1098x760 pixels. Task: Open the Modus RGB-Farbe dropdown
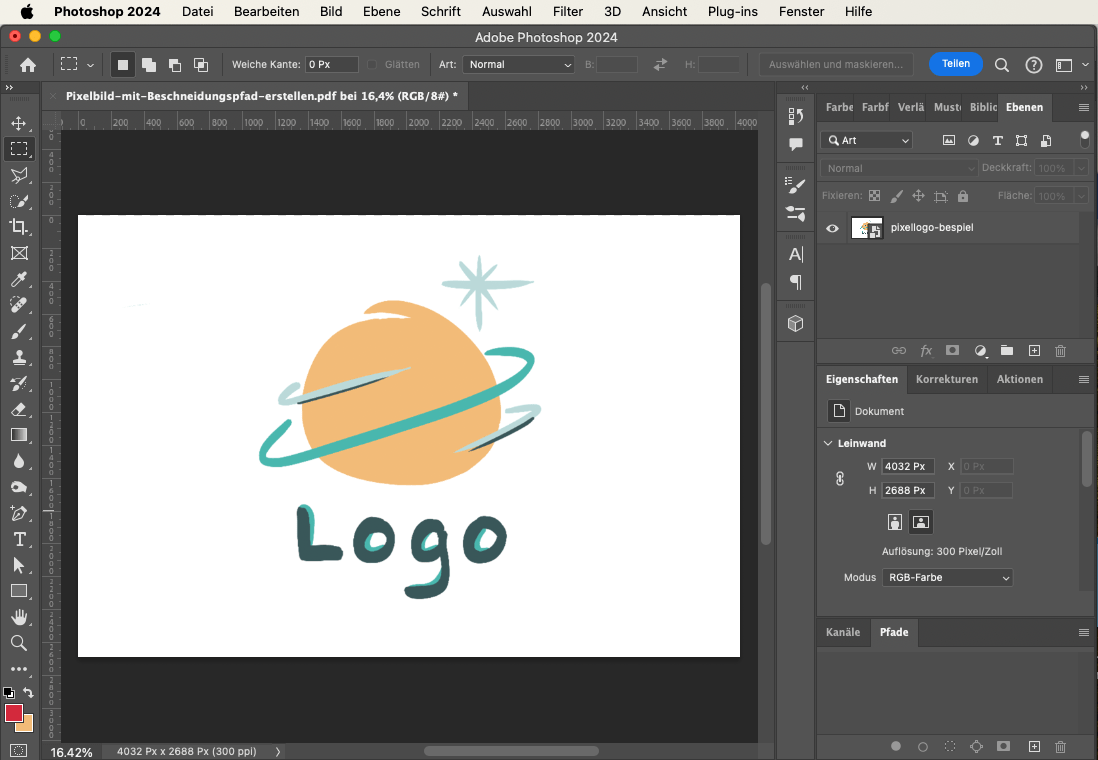tap(947, 577)
